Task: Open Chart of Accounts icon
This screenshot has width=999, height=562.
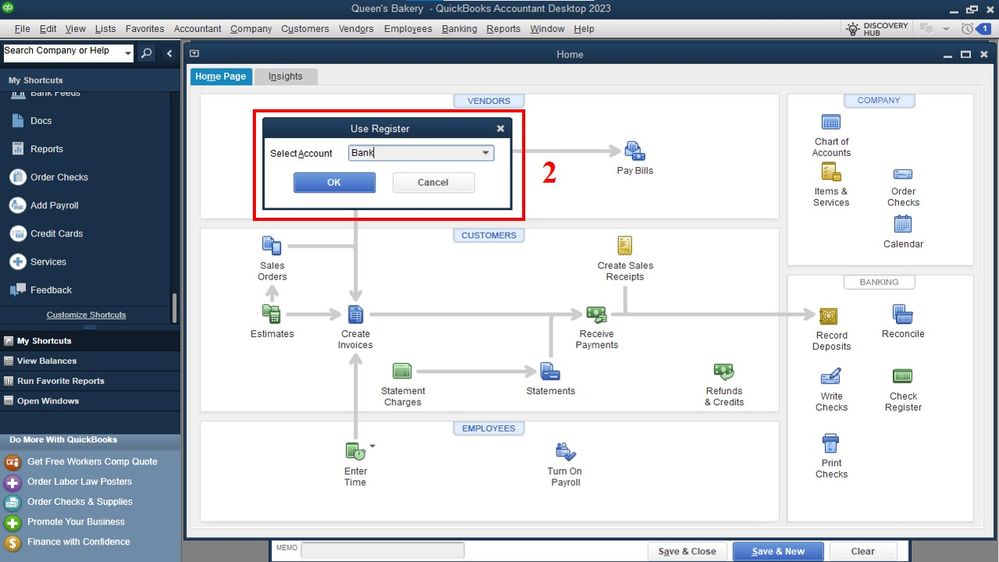Action: [x=831, y=122]
